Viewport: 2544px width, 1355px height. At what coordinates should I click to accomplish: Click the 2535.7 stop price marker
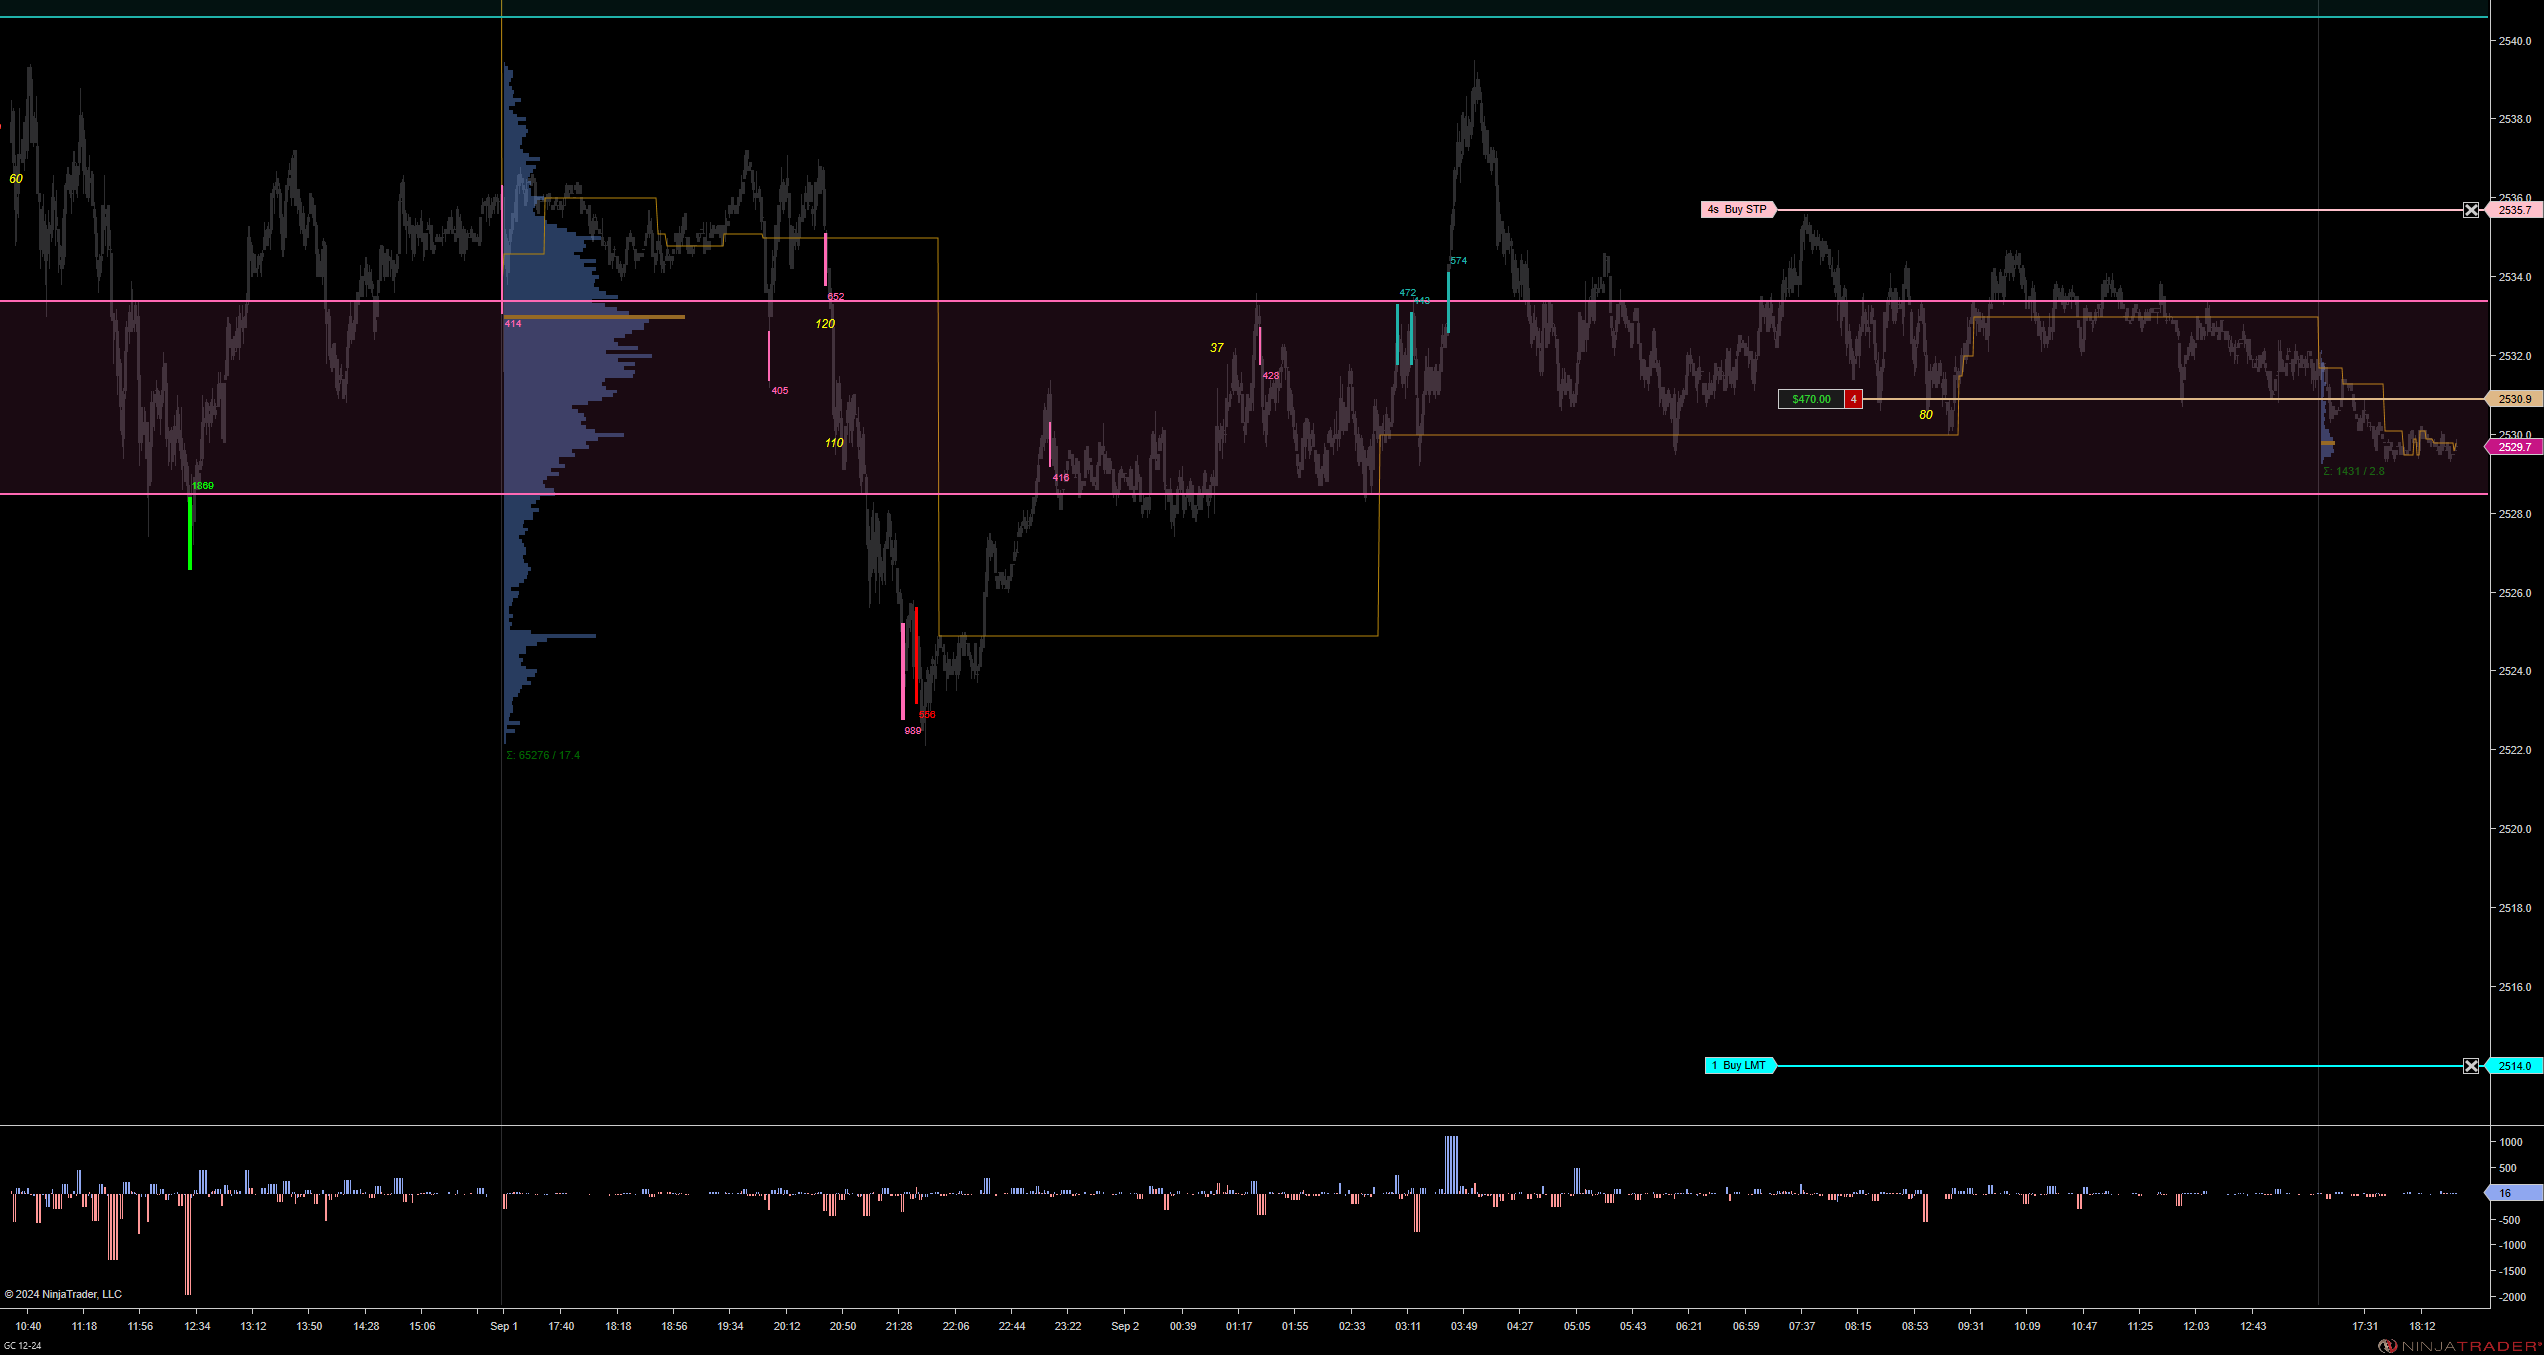(x=2514, y=210)
